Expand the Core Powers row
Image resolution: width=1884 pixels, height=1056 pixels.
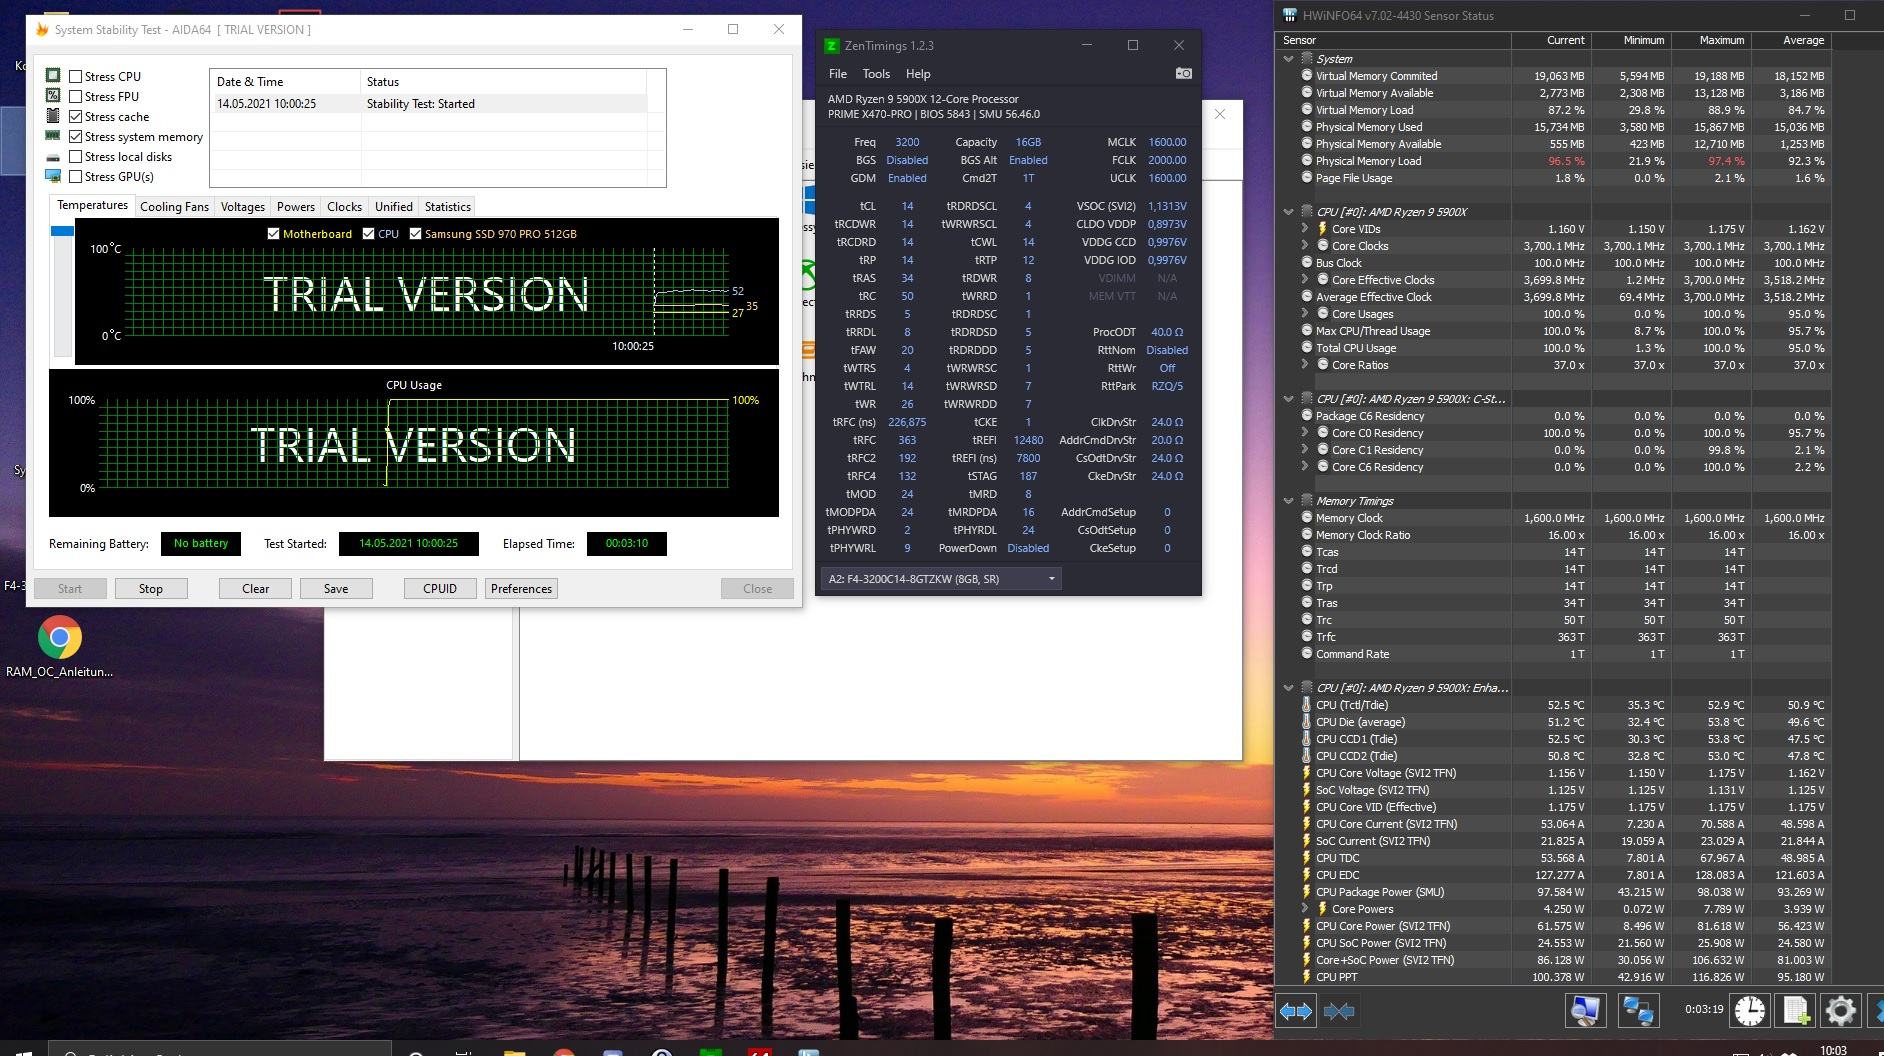pos(1305,909)
